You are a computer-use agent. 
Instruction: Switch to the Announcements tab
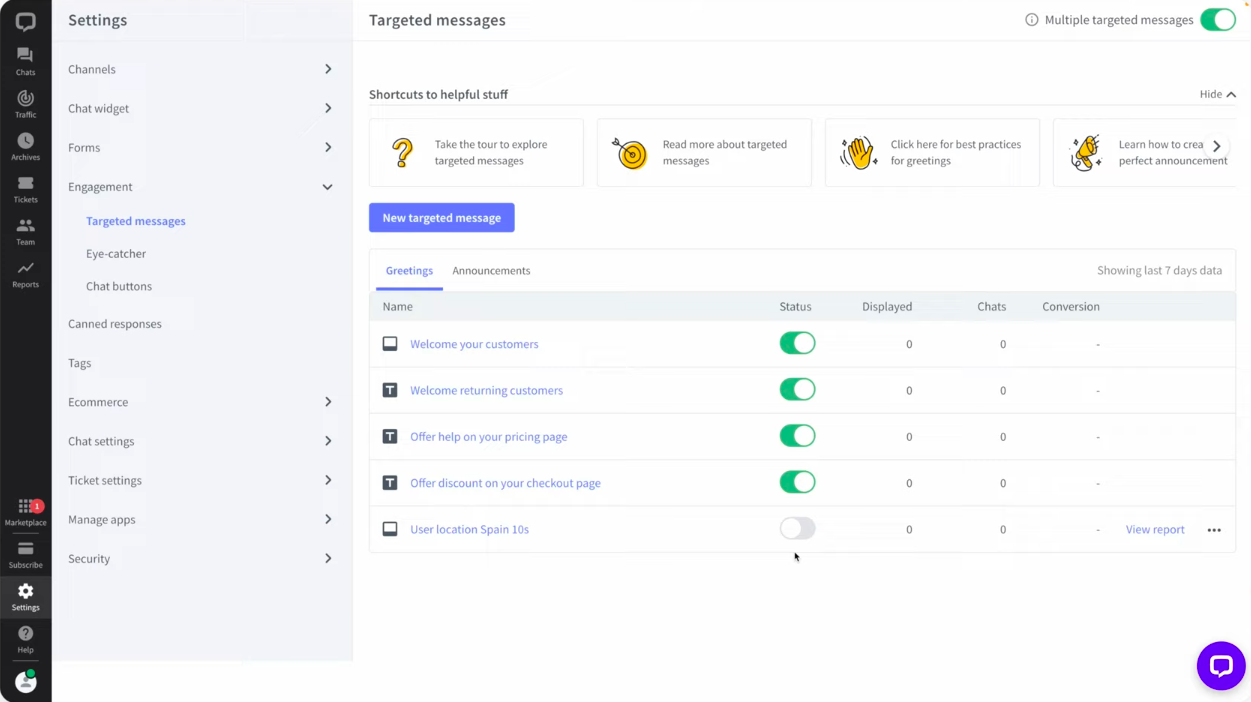(491, 270)
